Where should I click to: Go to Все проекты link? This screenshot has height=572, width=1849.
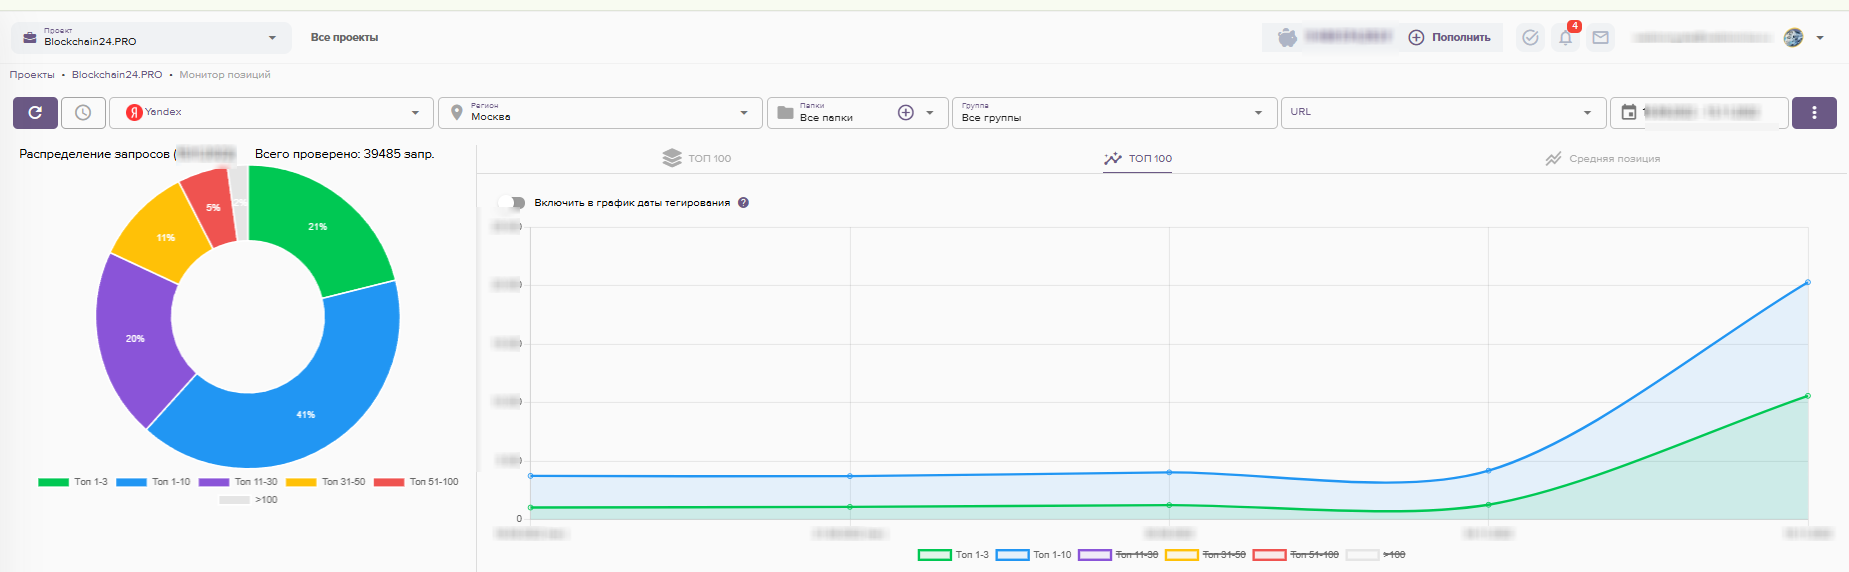[344, 38]
